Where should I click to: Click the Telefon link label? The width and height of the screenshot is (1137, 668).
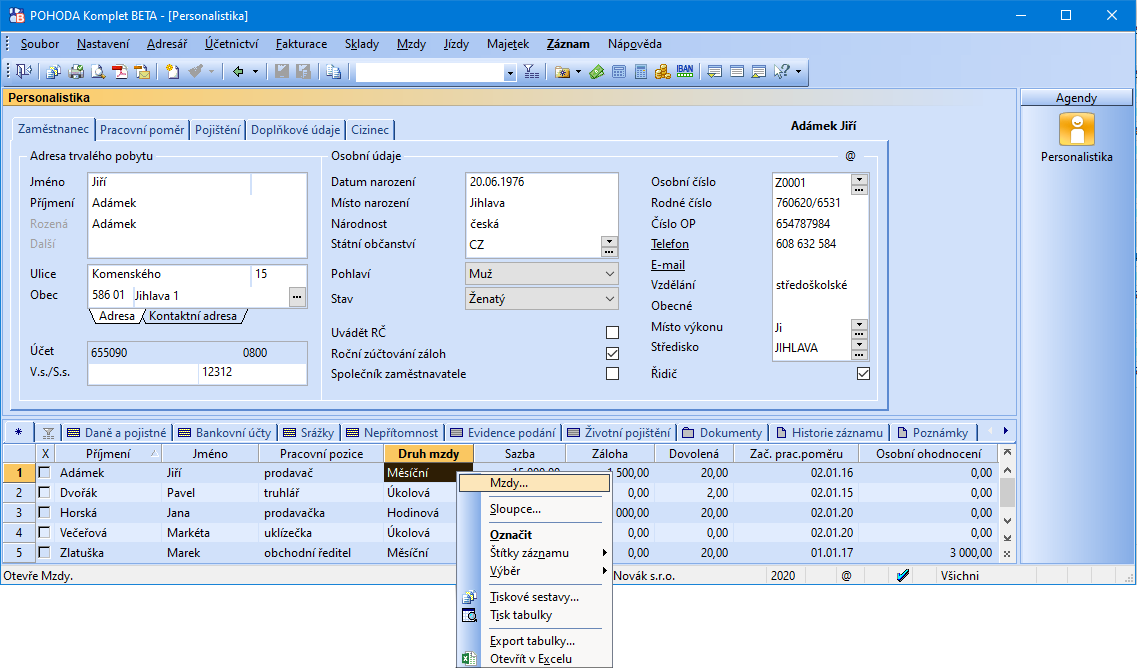[x=670, y=244]
